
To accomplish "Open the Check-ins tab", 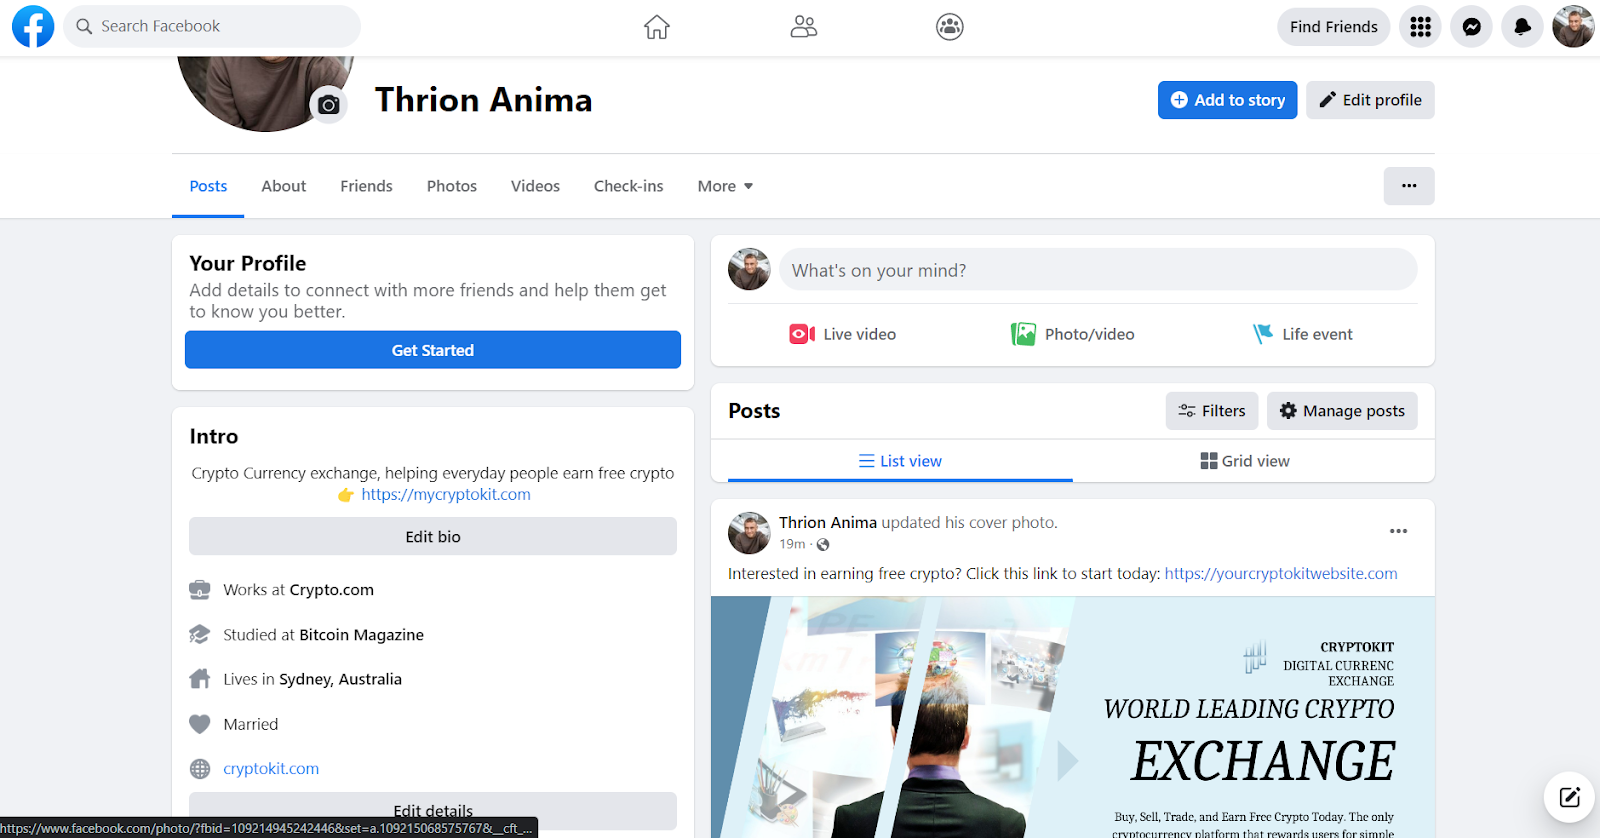I will [x=629, y=186].
